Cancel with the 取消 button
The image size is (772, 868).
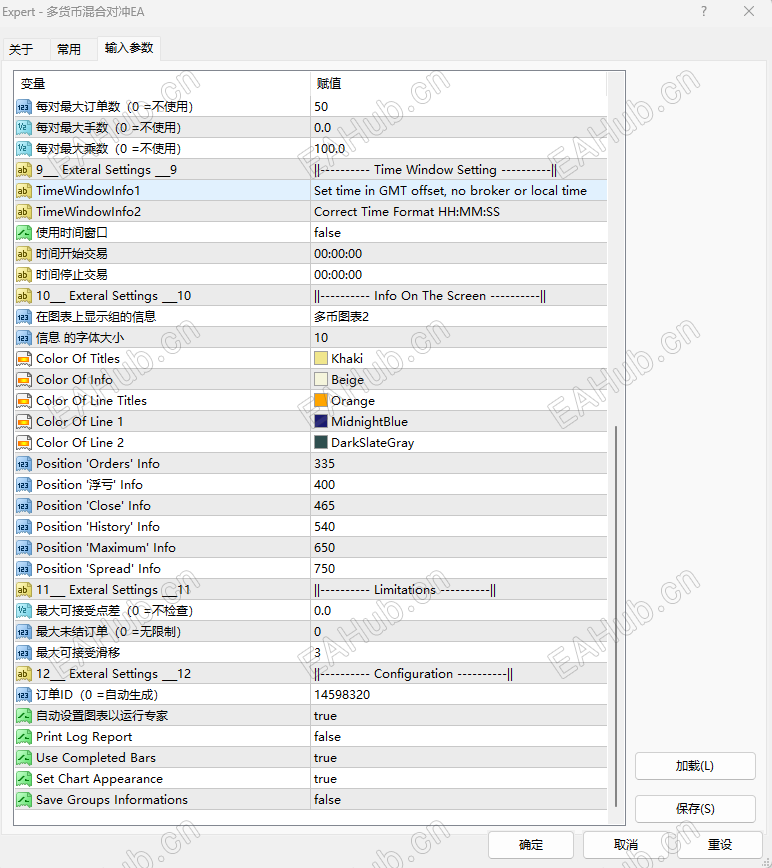click(x=625, y=845)
